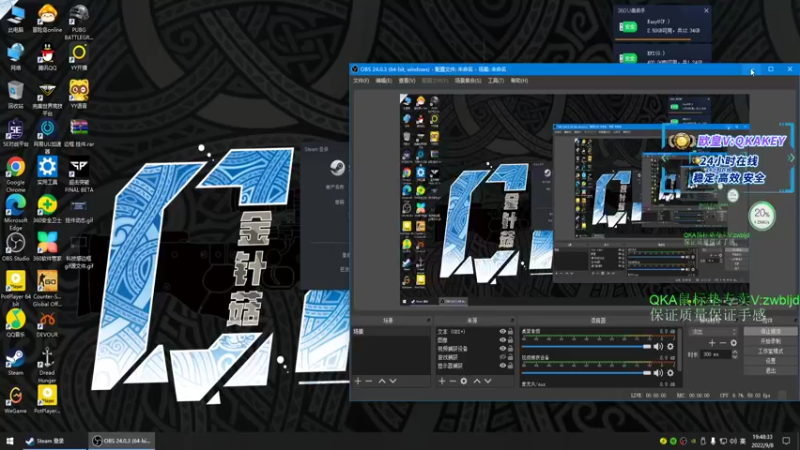Add a new scene with the plus icon

pyautogui.click(x=358, y=381)
